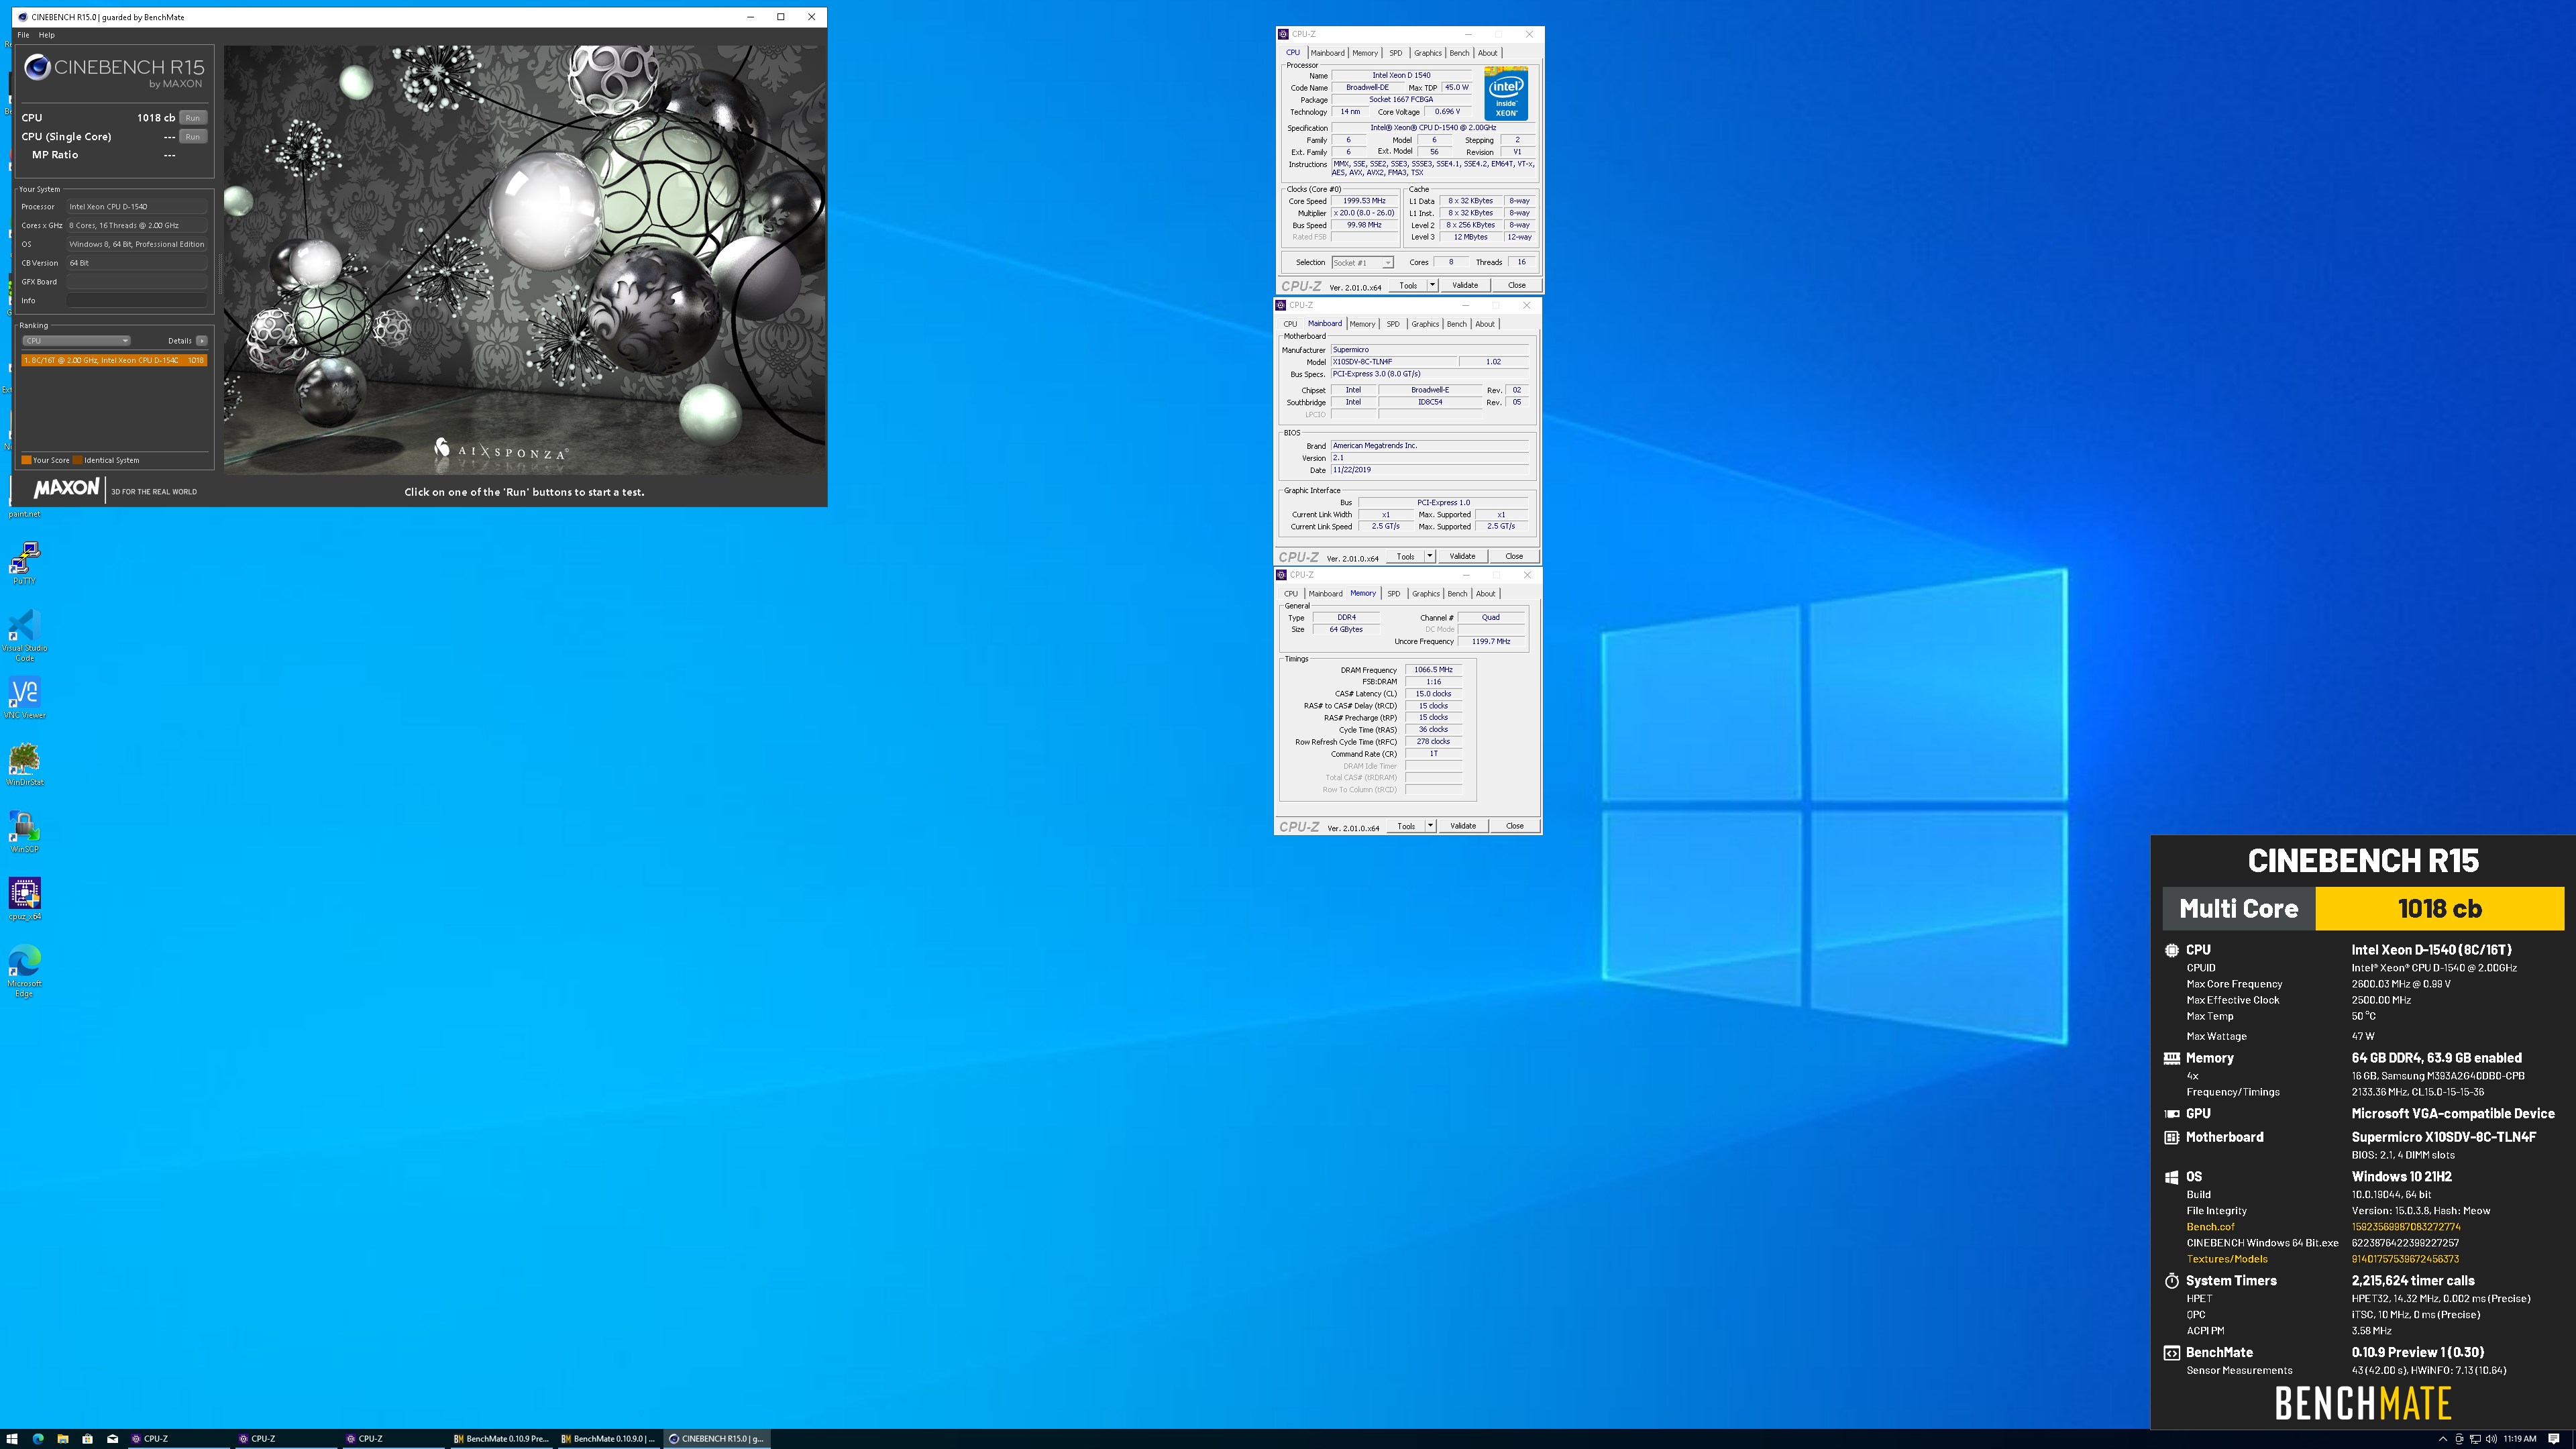
Task: Open Edge browser from the taskbar
Action: (x=38, y=1439)
